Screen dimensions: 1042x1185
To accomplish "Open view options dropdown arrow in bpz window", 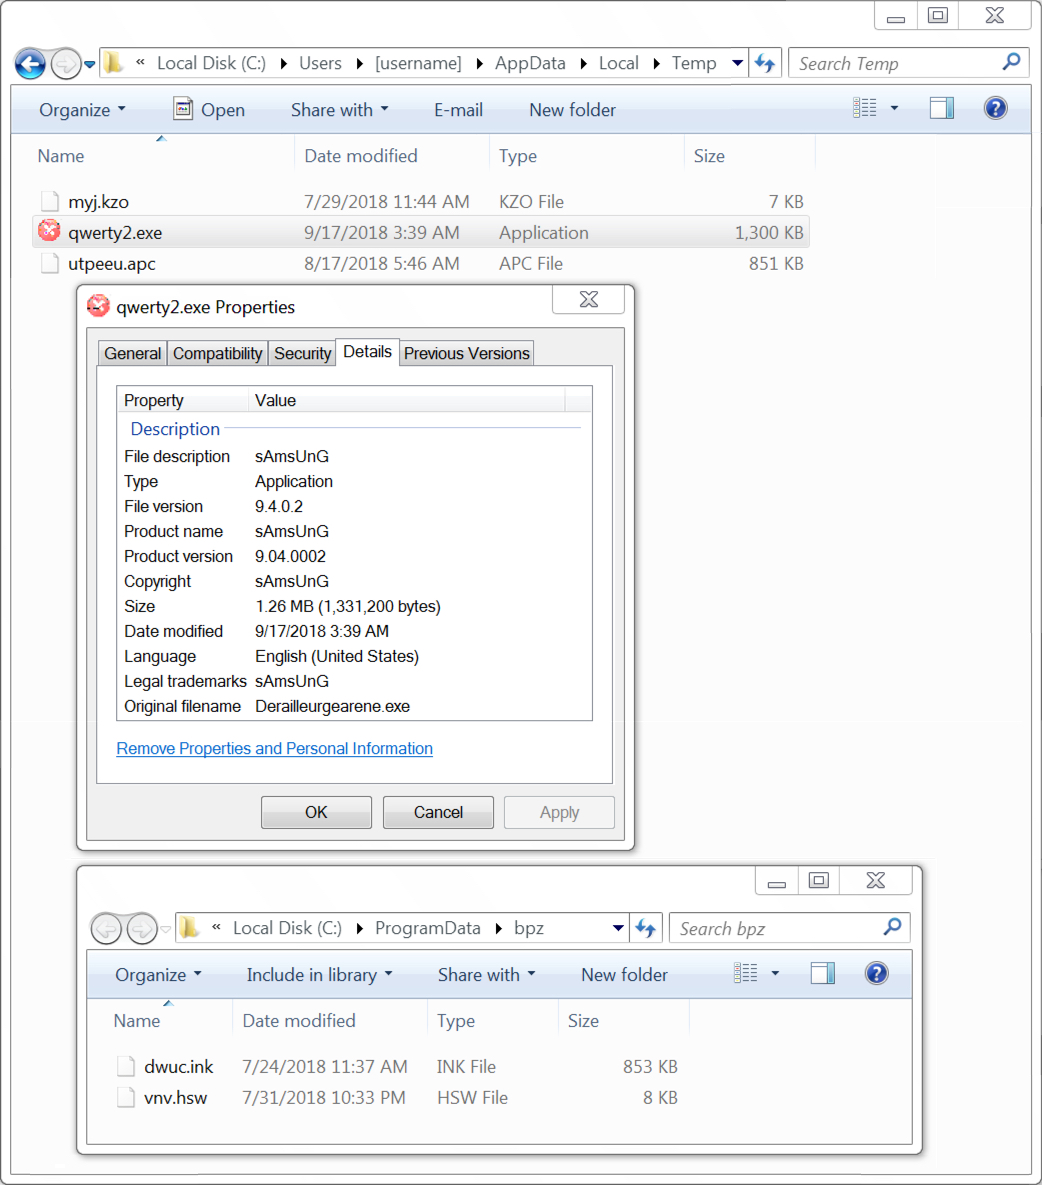I will click(x=775, y=973).
